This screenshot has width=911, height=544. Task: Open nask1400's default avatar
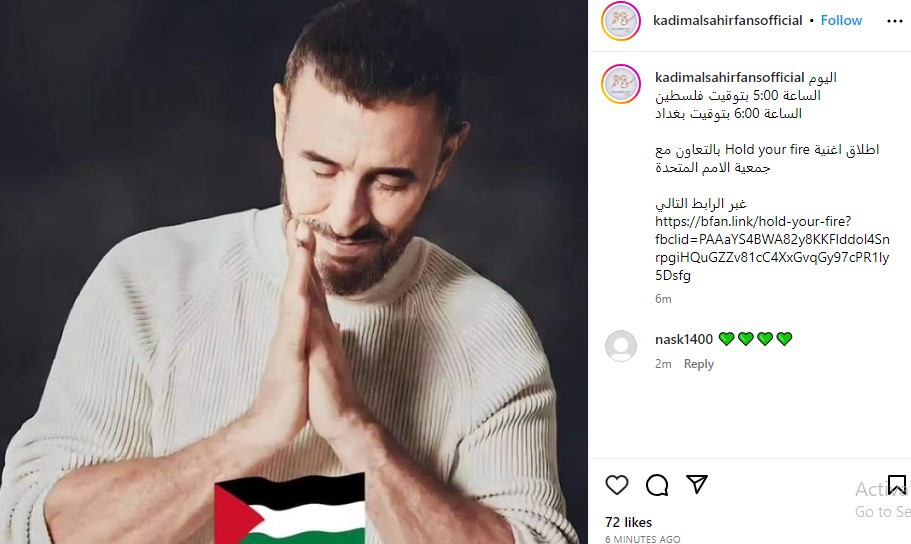(x=621, y=346)
